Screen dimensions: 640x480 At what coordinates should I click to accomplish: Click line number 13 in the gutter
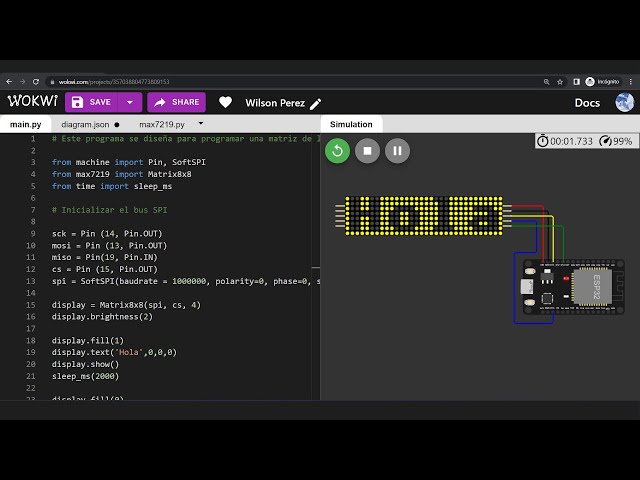click(x=31, y=281)
